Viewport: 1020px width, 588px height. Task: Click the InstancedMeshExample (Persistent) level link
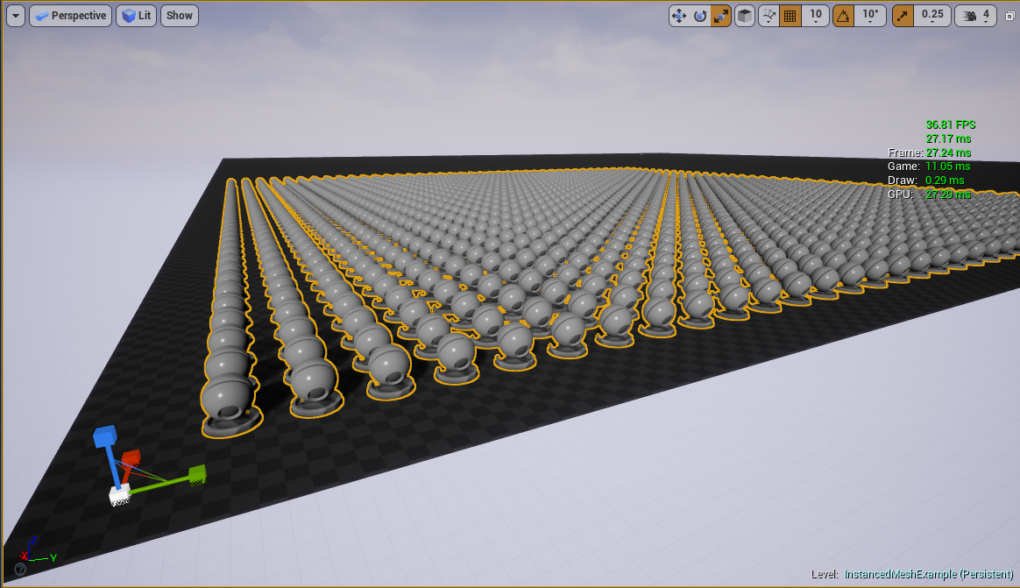tap(928, 574)
